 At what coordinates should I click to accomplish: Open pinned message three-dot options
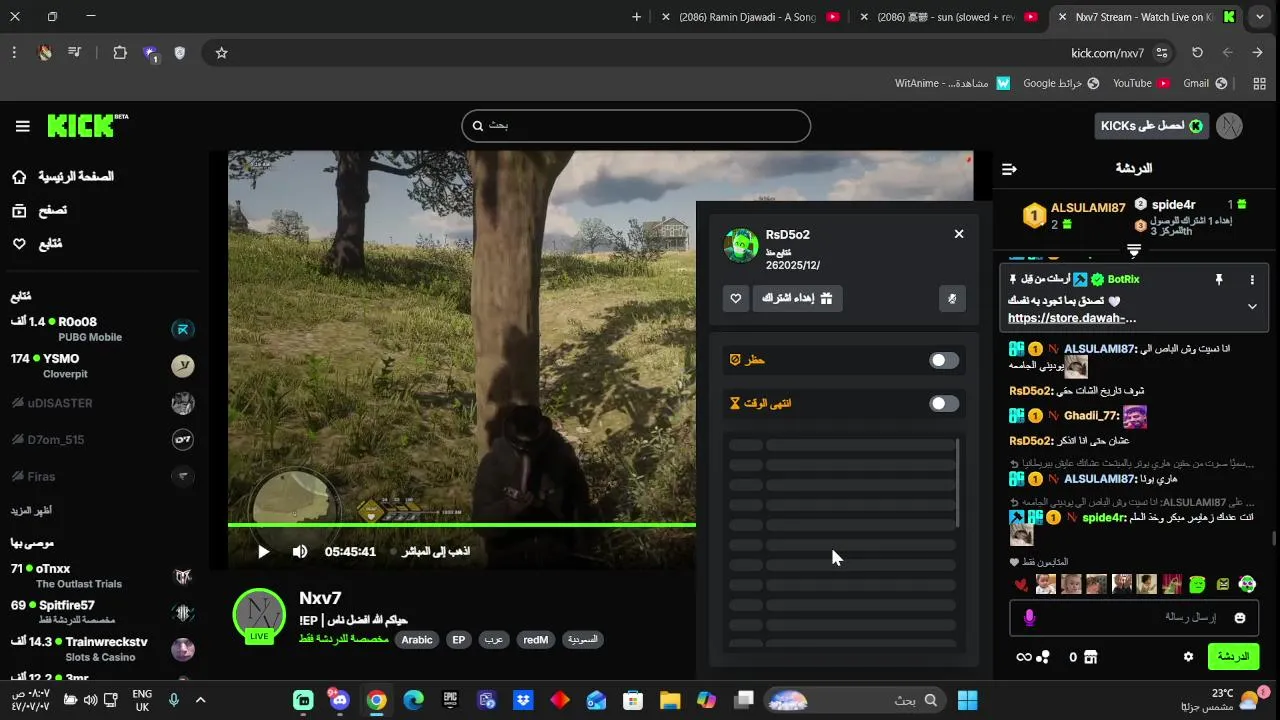coord(1252,280)
